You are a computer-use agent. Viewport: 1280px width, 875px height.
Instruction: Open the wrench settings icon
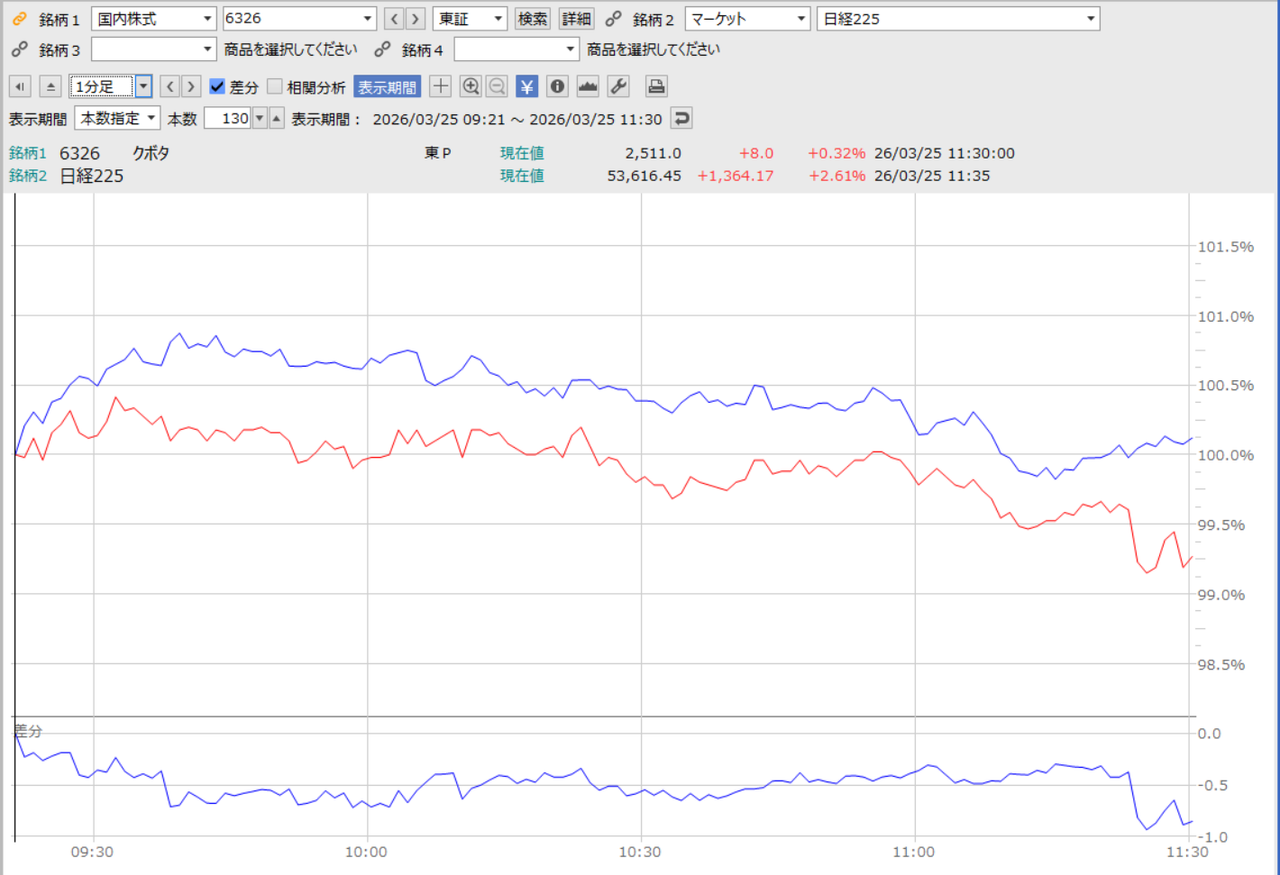618,87
